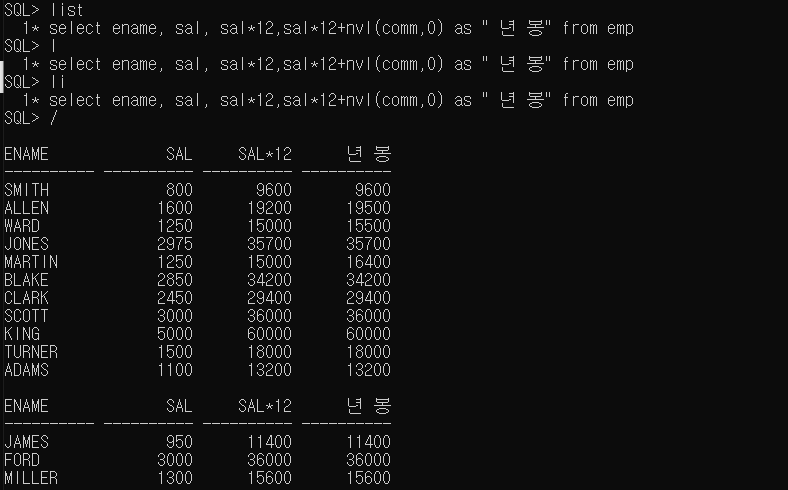Select BLAKE's salary 2850
This screenshot has height=490, width=788.
coord(175,280)
